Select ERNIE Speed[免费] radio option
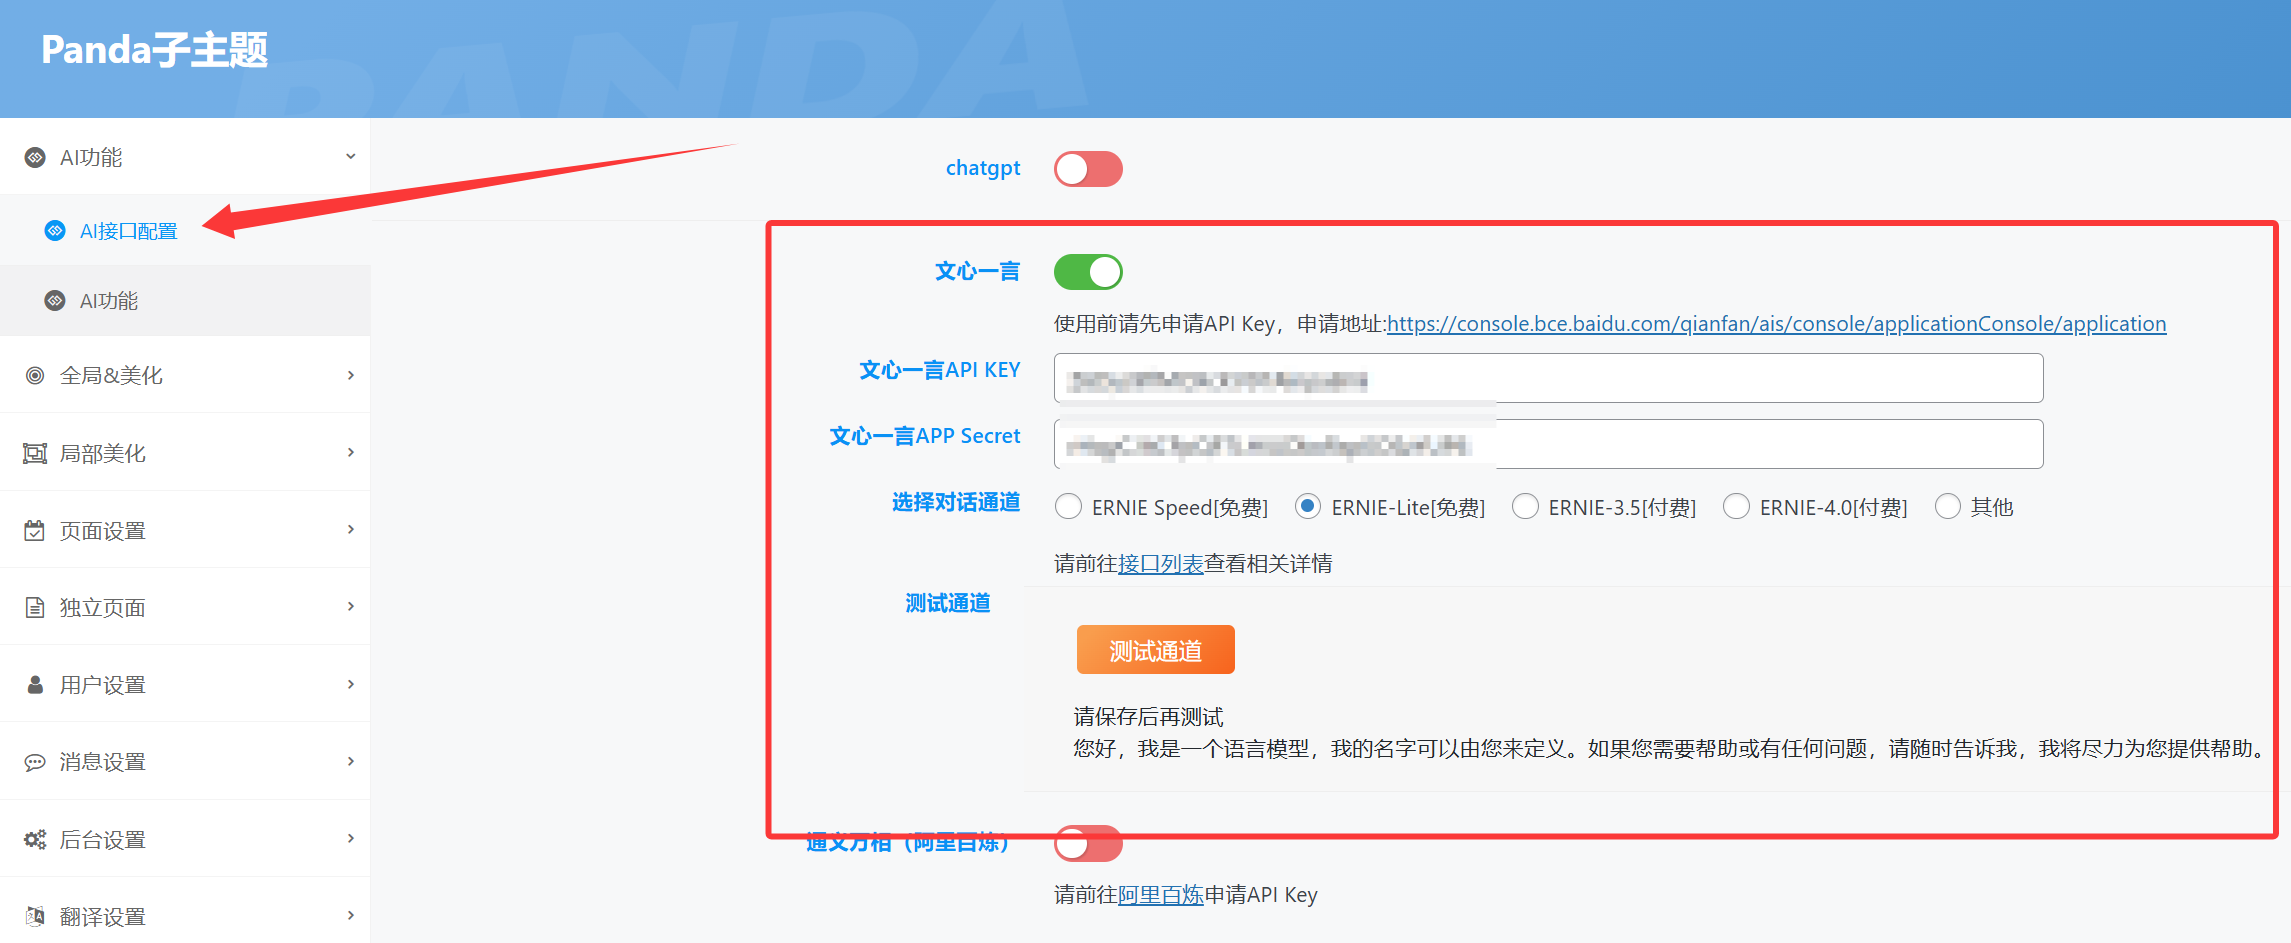This screenshot has width=2291, height=943. click(1068, 506)
